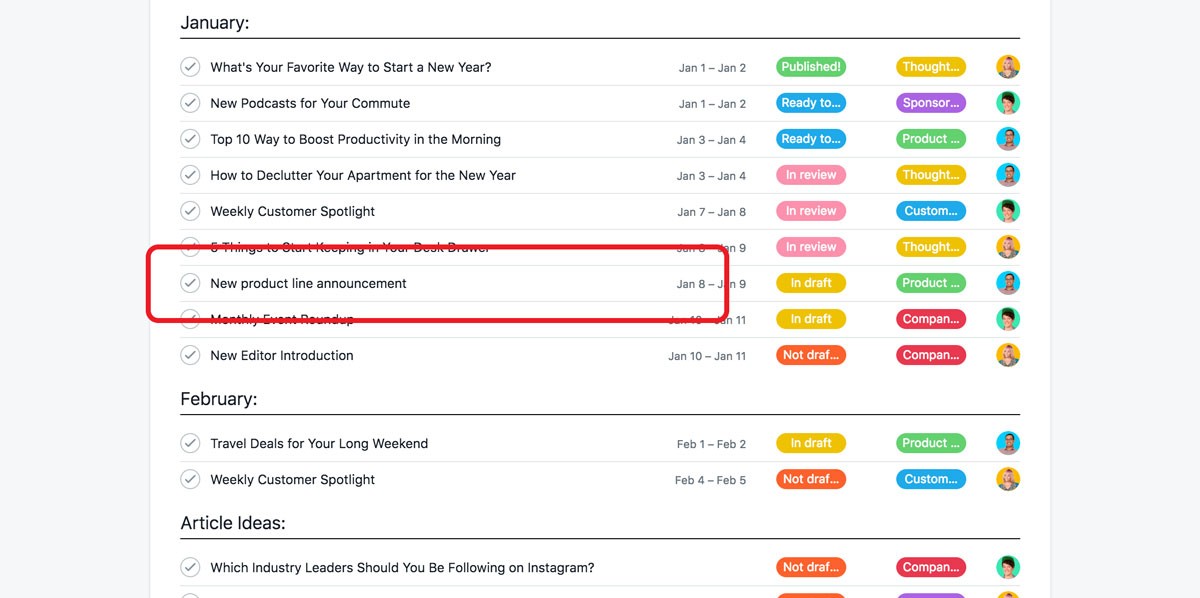
Task: Click the "Jan 10 – Jan 11" date on New Editor Introduction
Action: [x=707, y=356]
